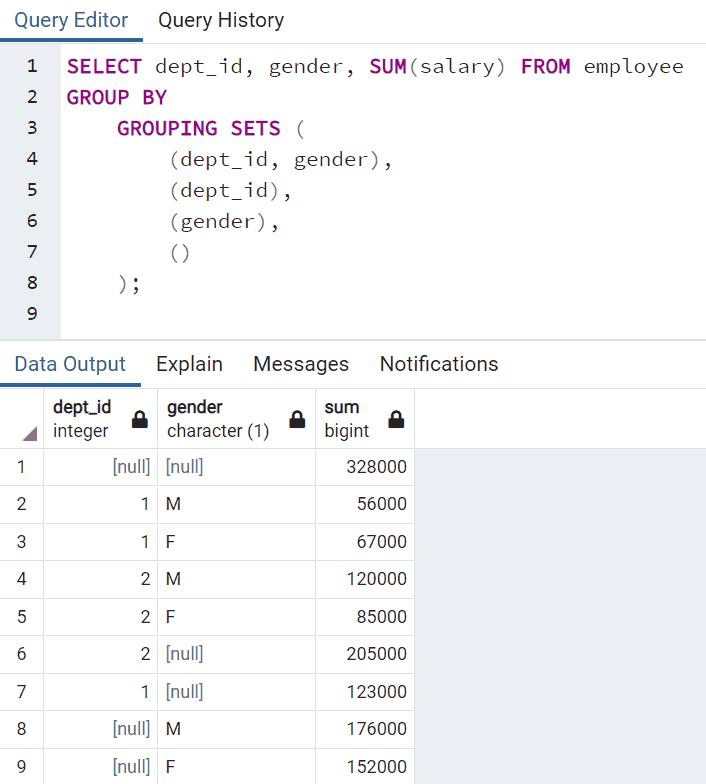This screenshot has width=706, height=784.
Task: Select result row number 1
Action: tap(21, 467)
